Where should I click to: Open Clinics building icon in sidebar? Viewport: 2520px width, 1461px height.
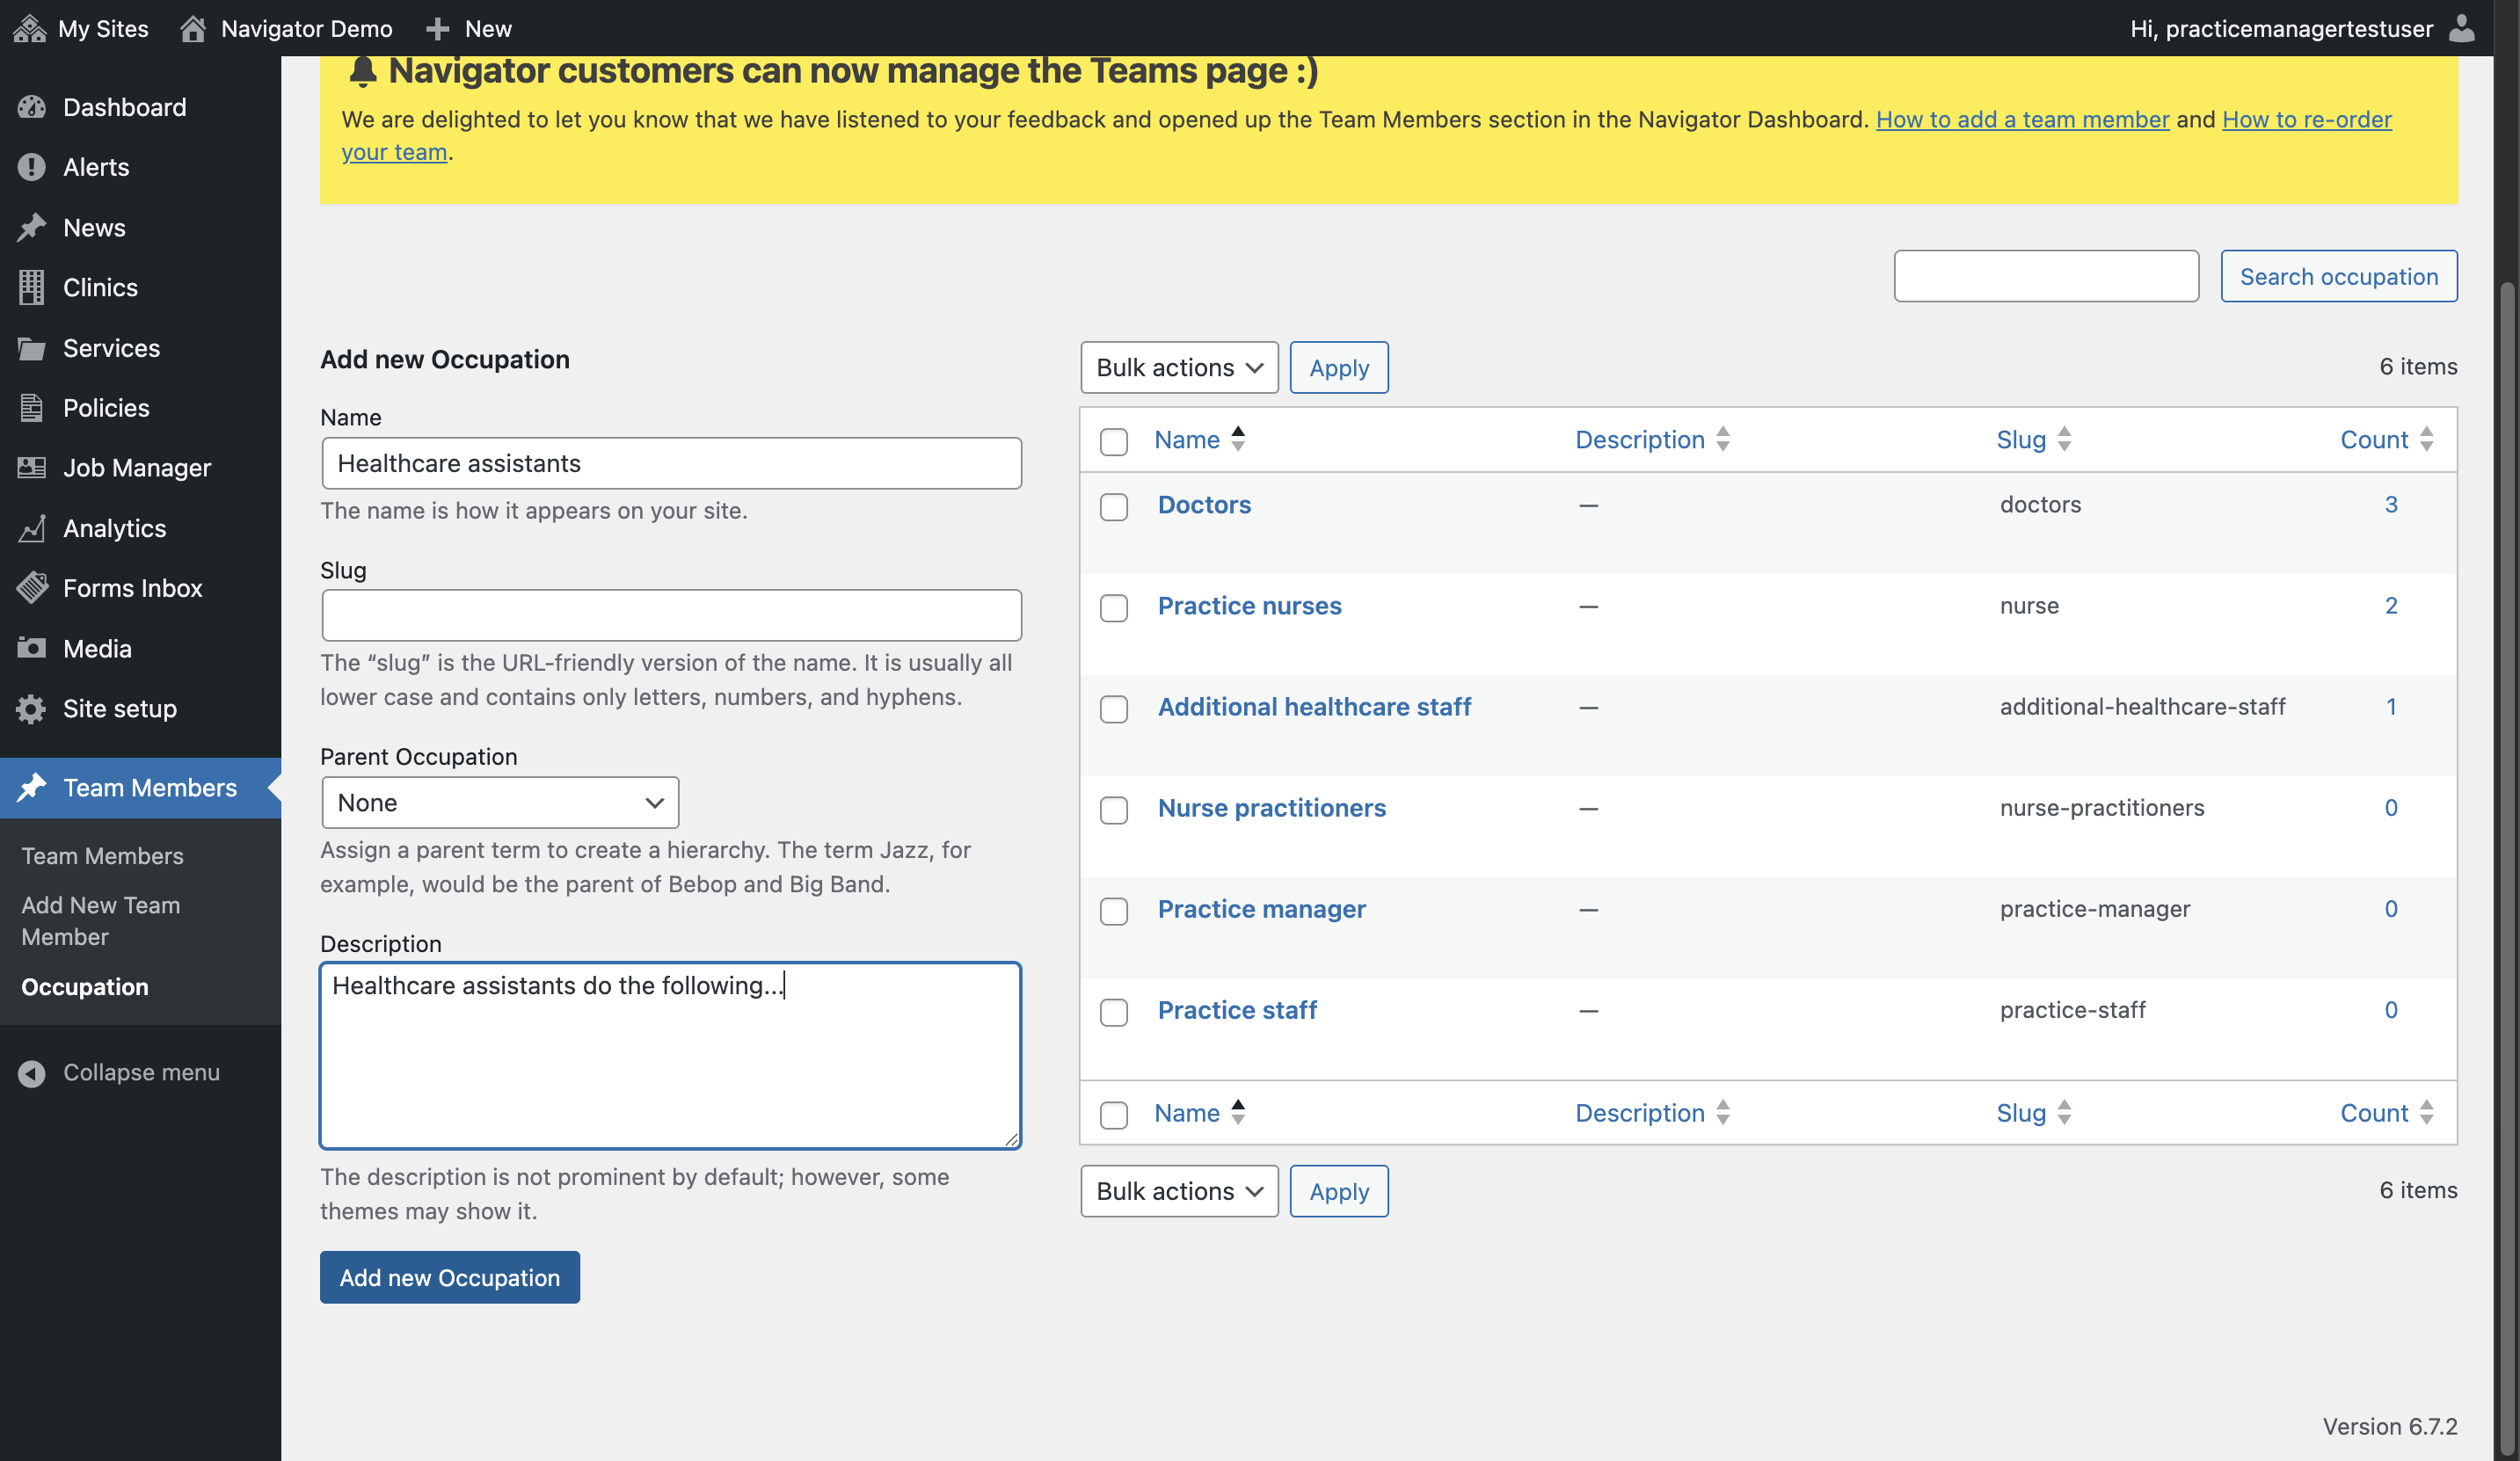tap(31, 287)
